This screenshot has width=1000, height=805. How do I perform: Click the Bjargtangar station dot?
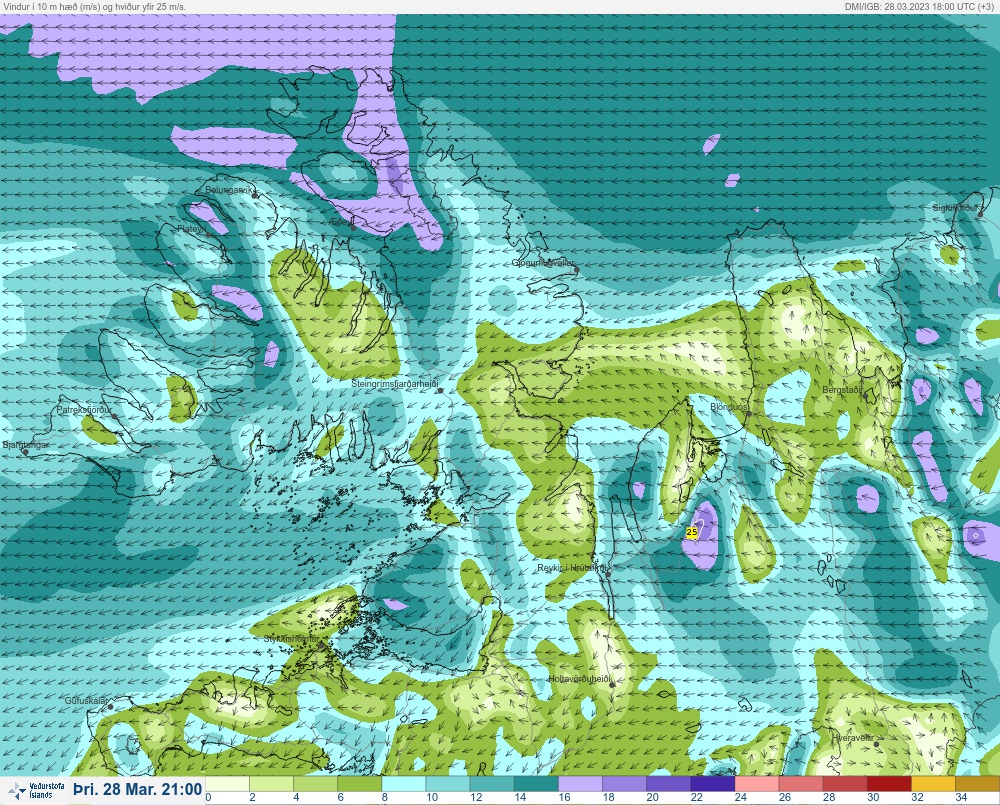pyautogui.click(x=26, y=452)
